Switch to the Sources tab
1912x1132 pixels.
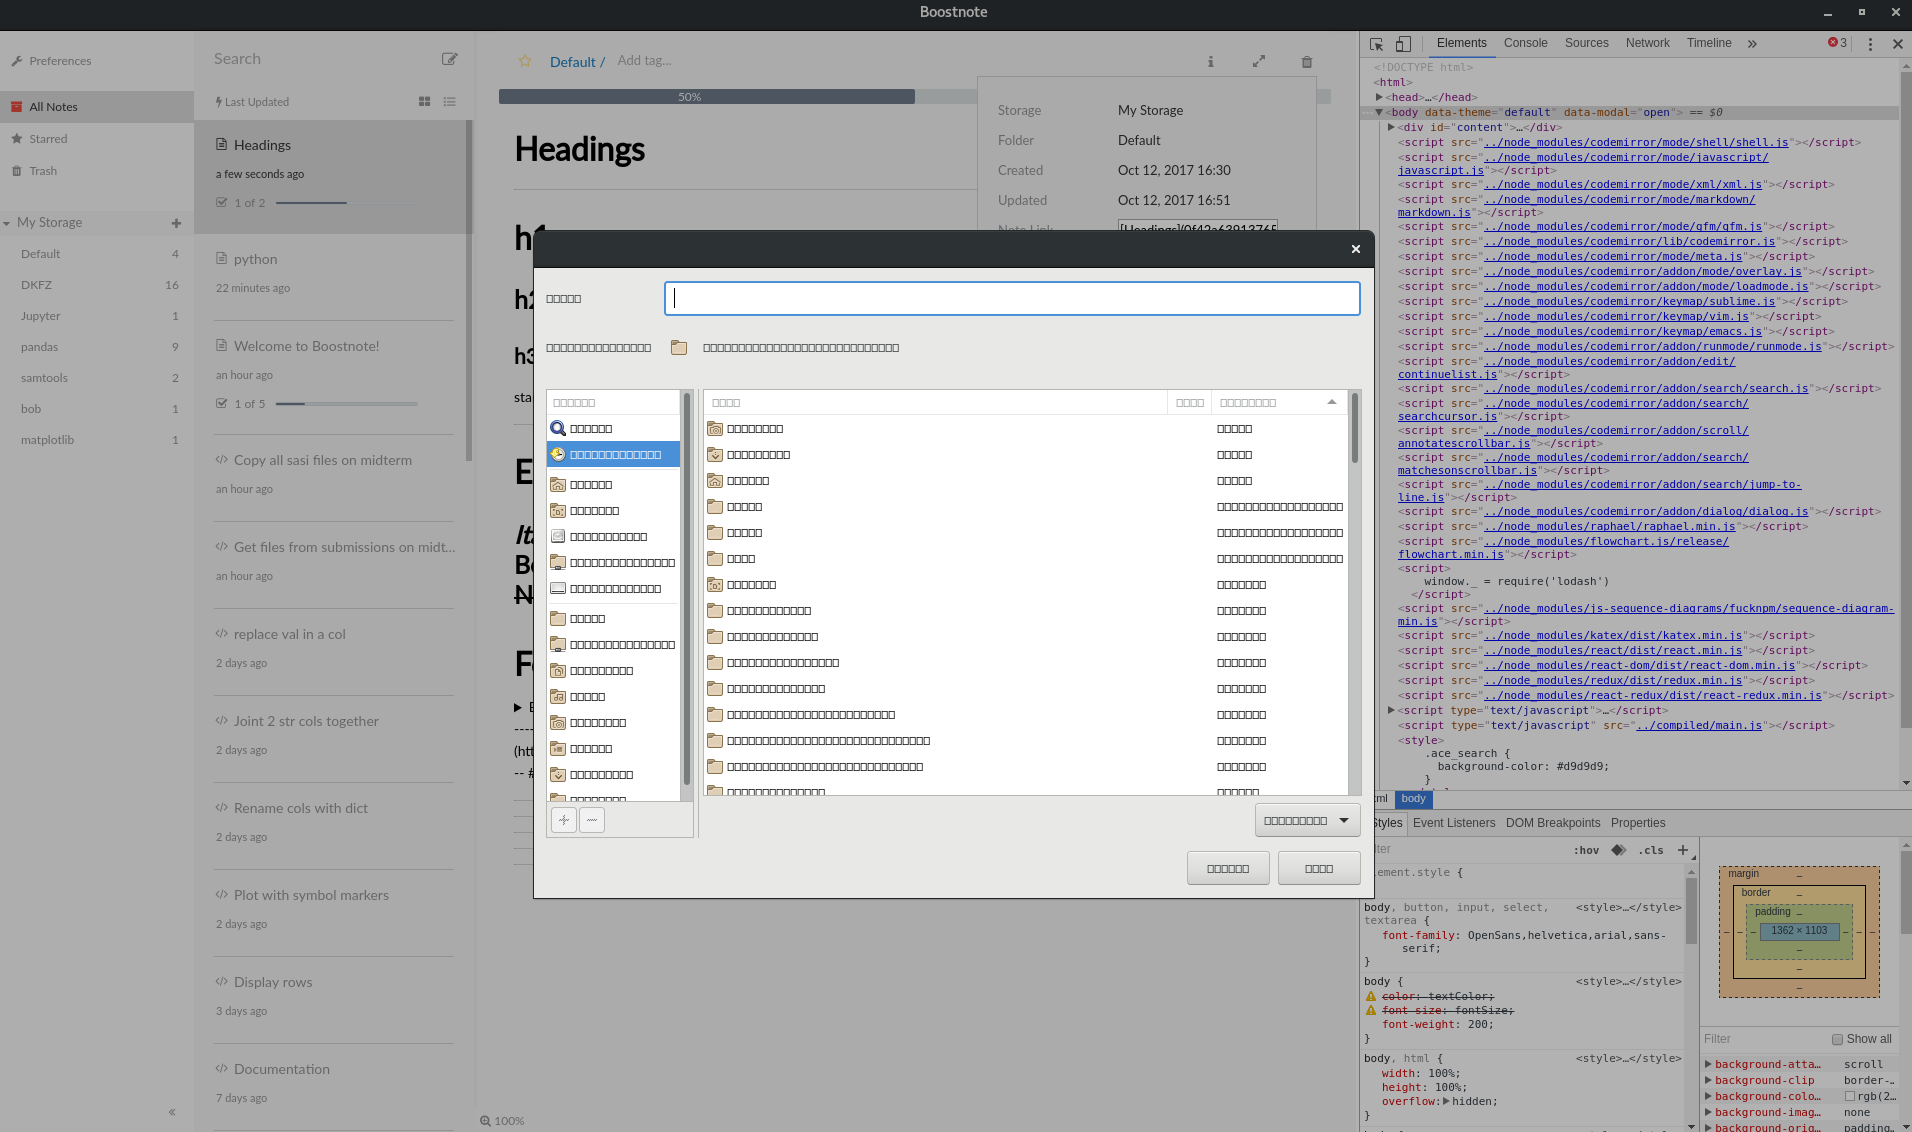click(x=1586, y=43)
